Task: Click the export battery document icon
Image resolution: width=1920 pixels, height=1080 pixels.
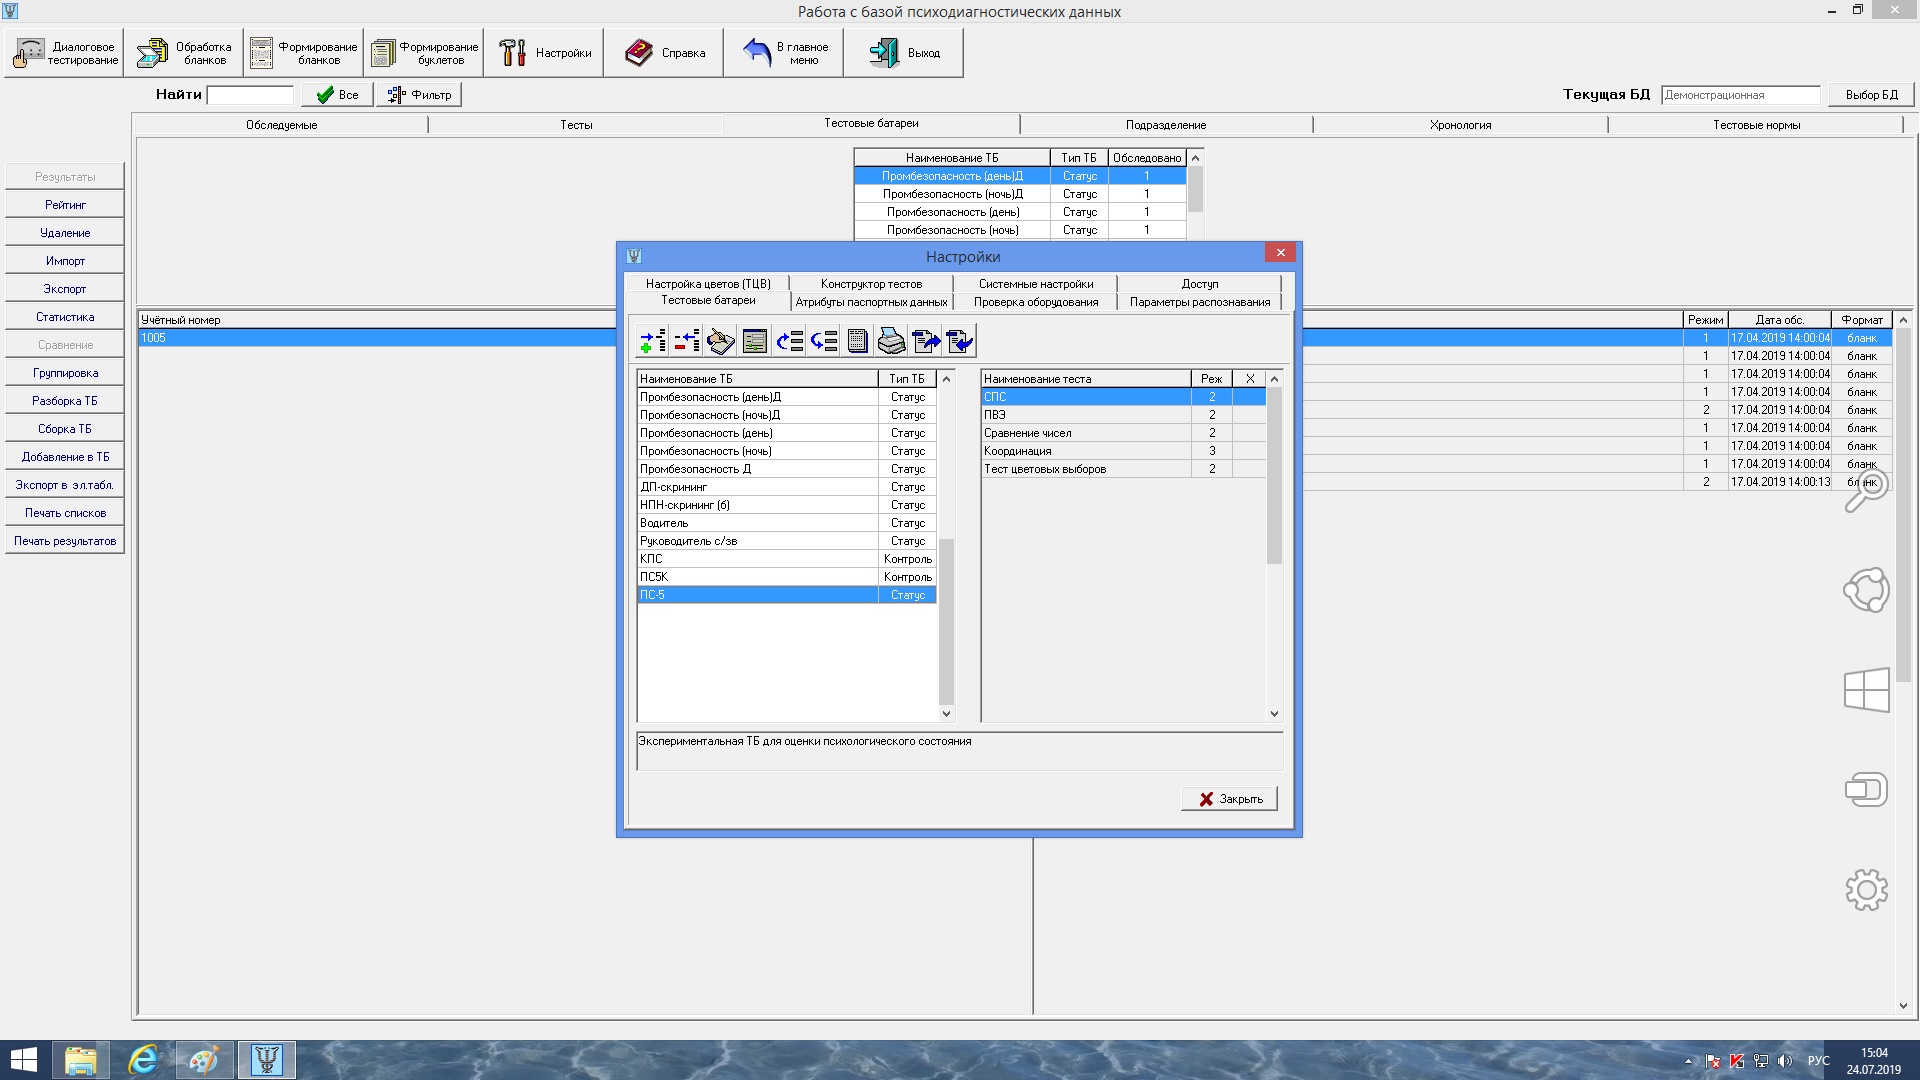Action: click(x=926, y=342)
